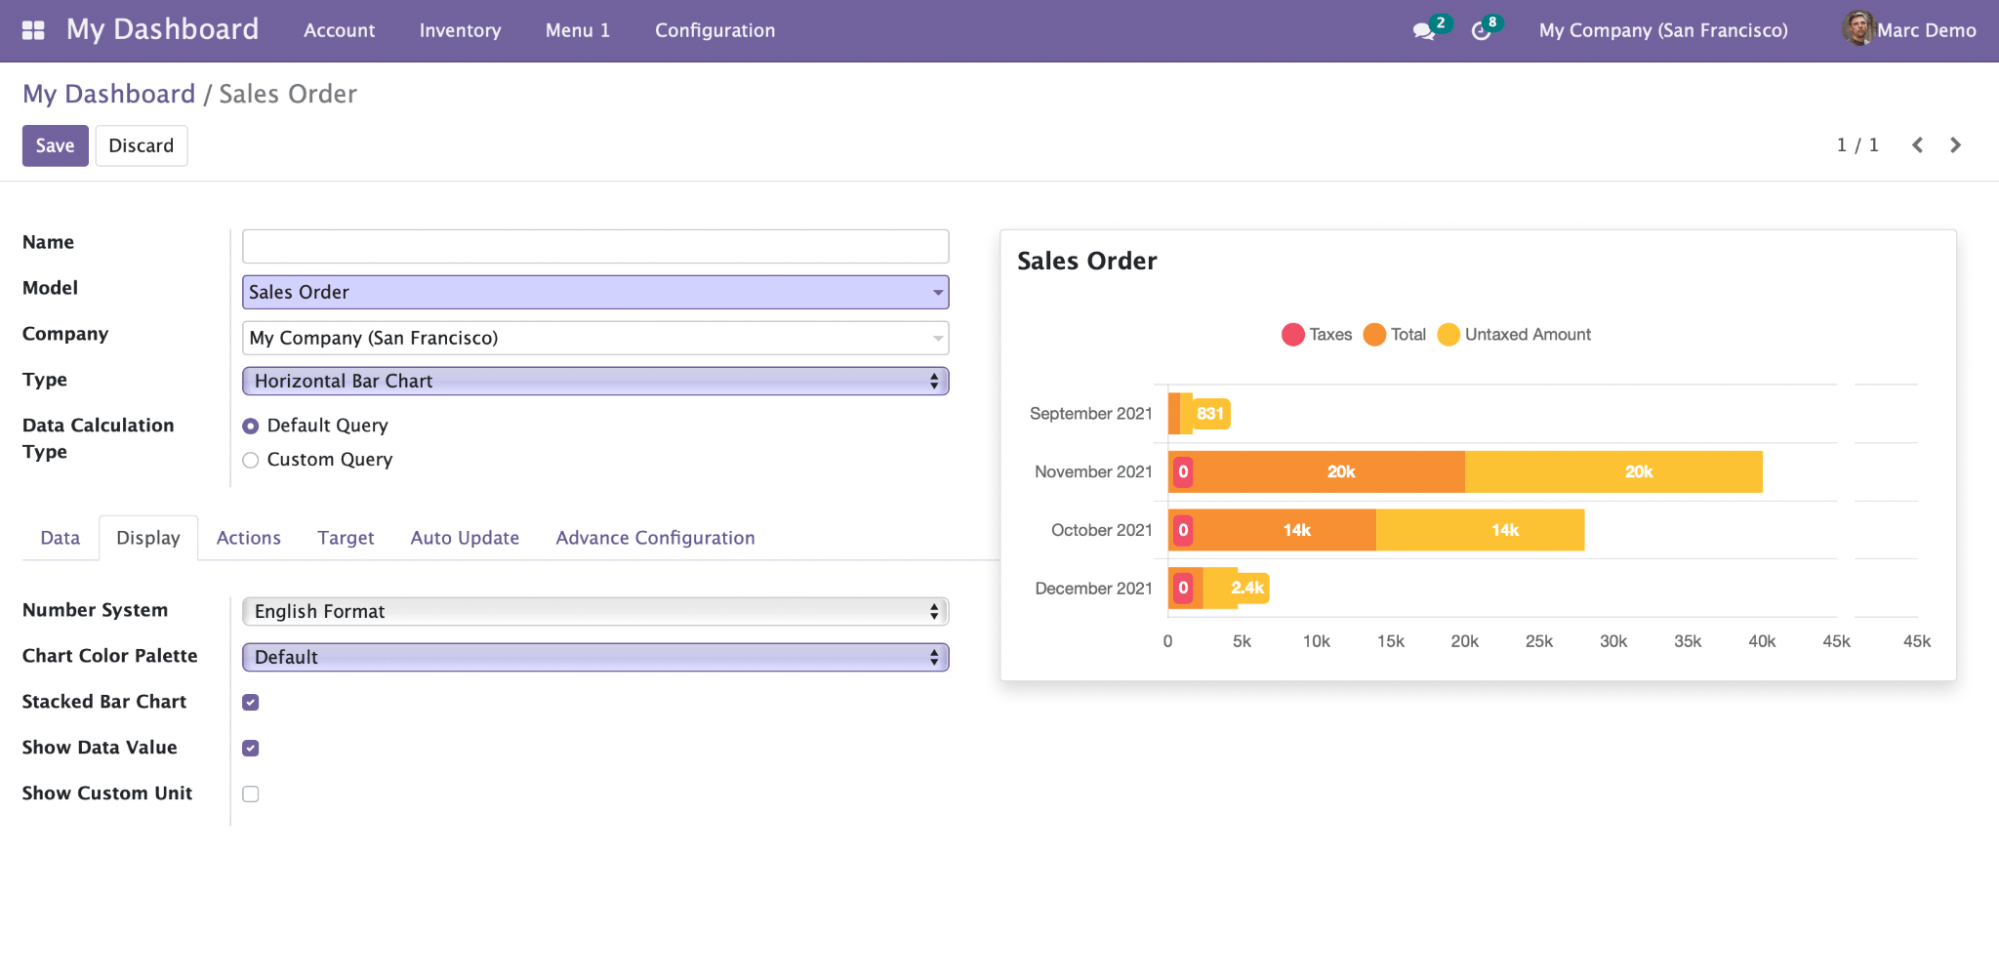Select Default Query radio option
The image size is (1999, 954).
tap(251, 426)
